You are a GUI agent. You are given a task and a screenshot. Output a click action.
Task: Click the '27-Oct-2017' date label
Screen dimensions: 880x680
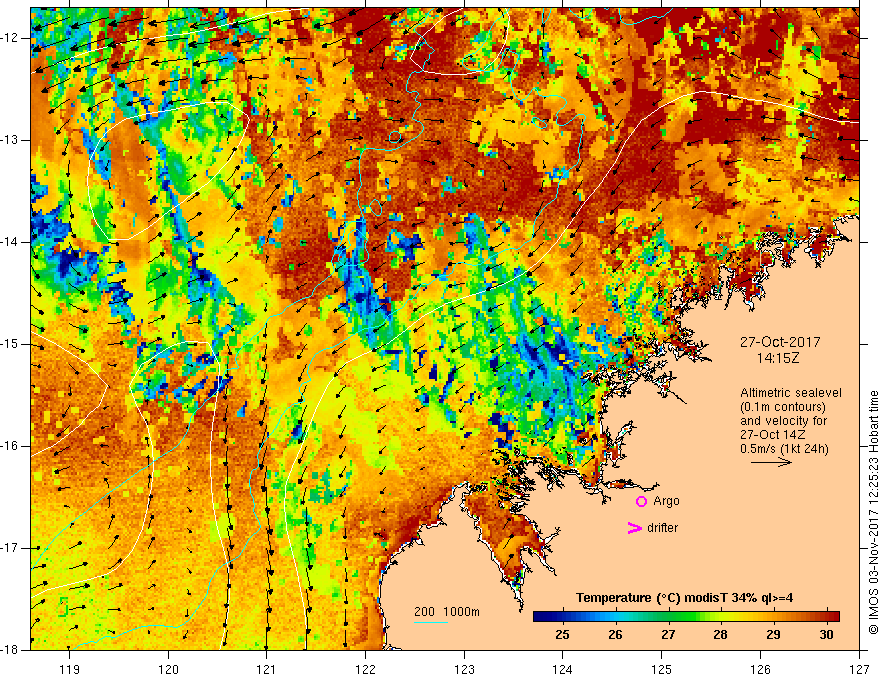point(780,342)
